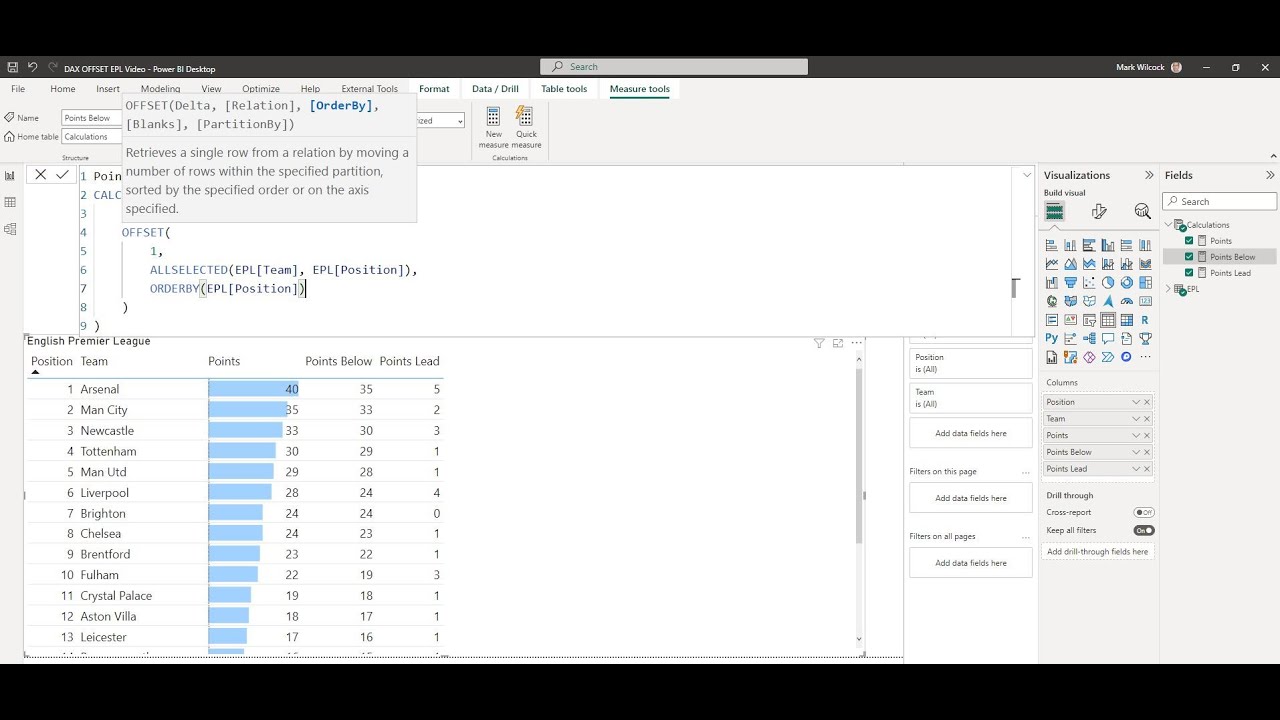
Task: Turn on the Cross-report toggle
Action: coord(1144,512)
